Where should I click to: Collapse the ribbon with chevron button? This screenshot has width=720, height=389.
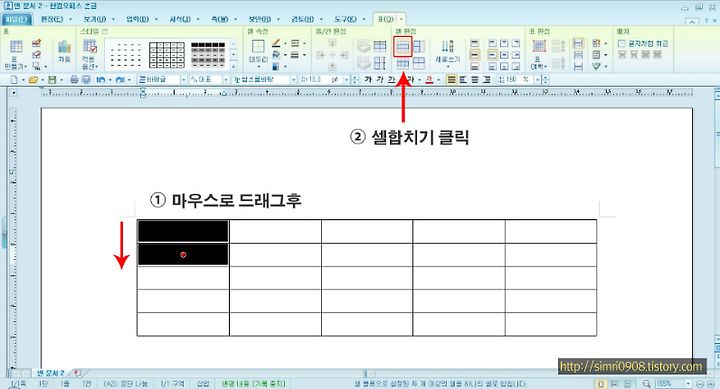(692, 21)
